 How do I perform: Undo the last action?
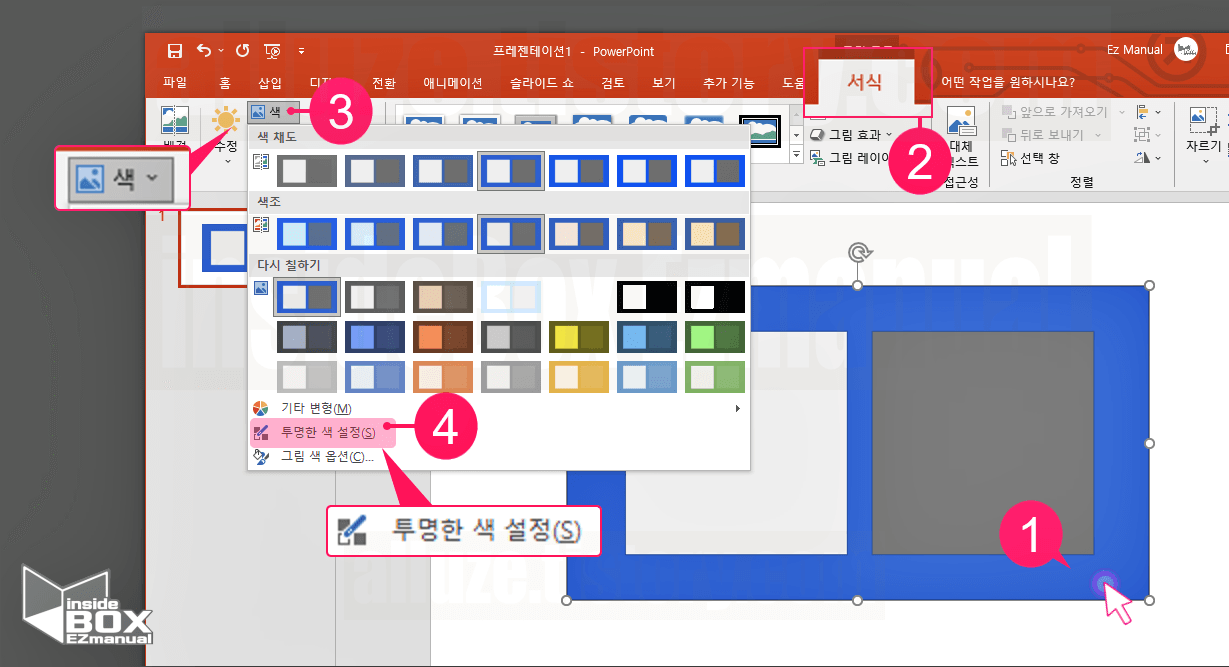click(204, 51)
